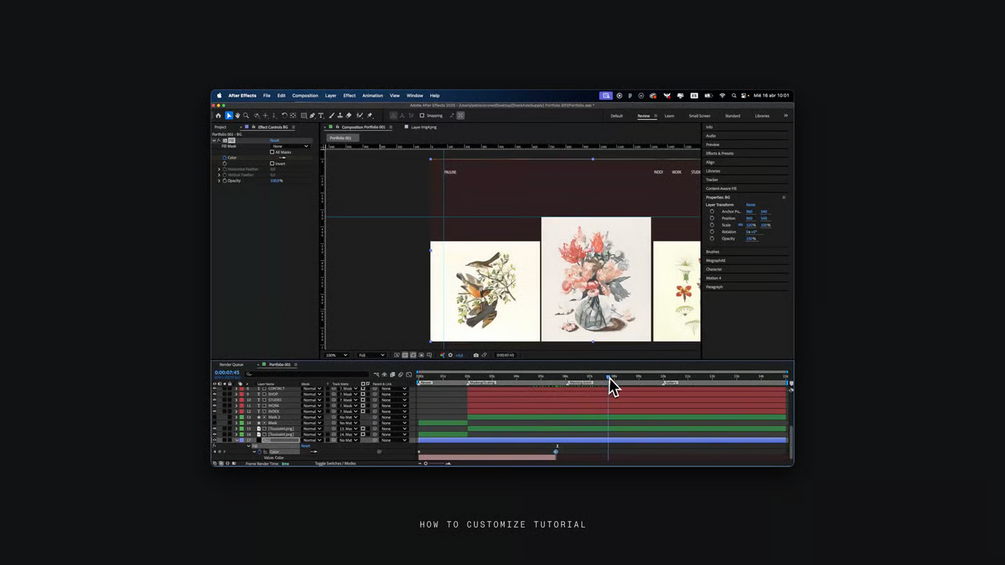Viewport: 1005px width, 565px height.
Task: Open the Composition menu
Action: [x=305, y=95]
